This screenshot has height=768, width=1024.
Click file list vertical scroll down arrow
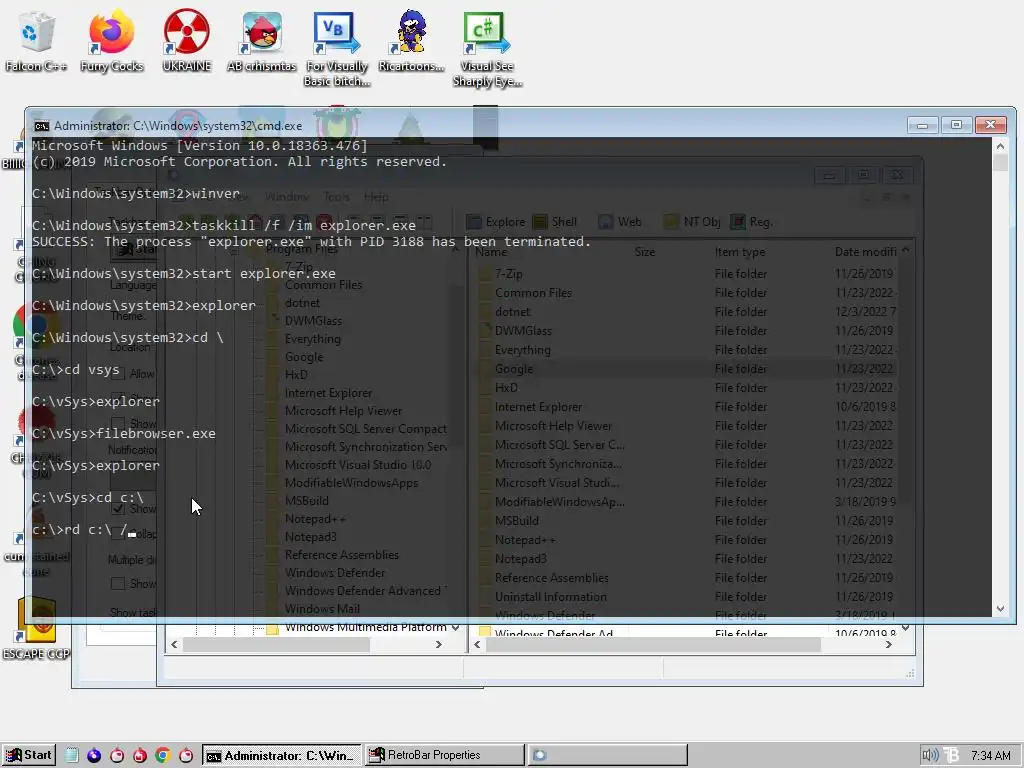pos(906,628)
